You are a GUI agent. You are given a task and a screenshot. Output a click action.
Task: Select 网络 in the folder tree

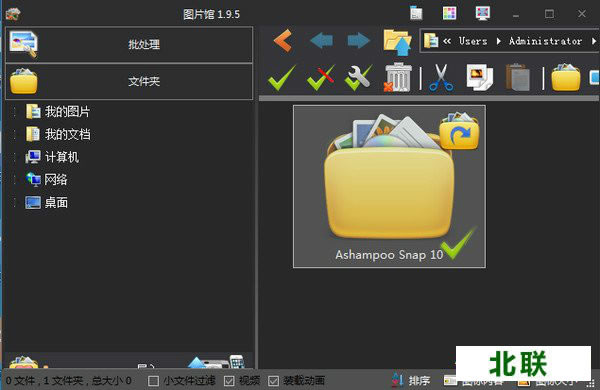(x=56, y=179)
